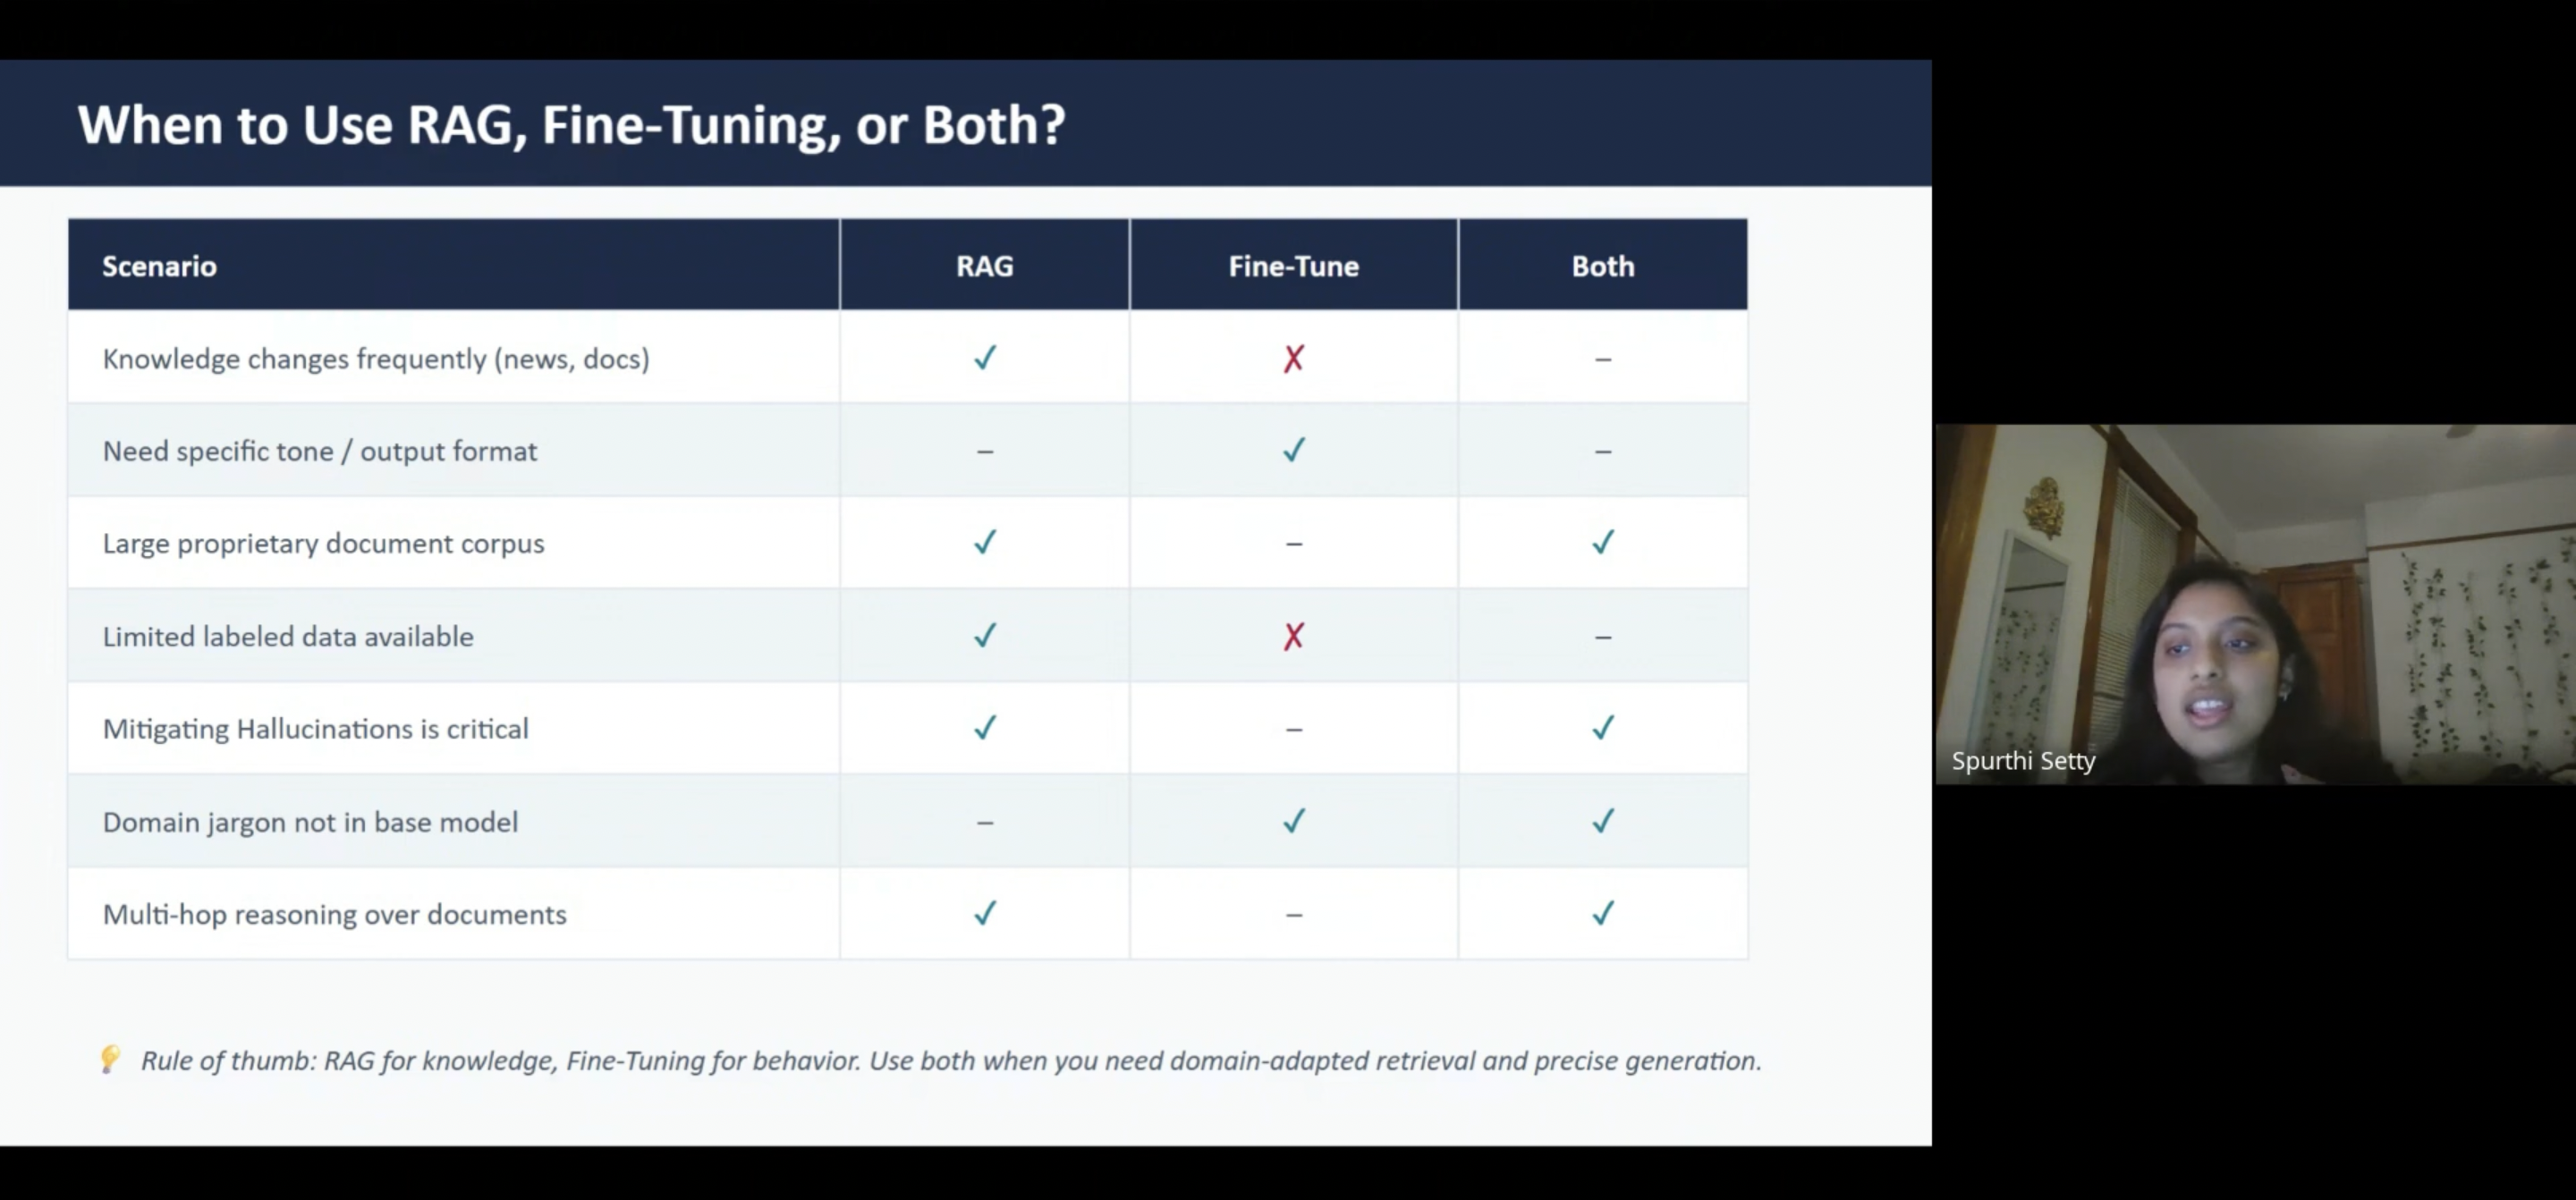Click Both checkmark for Large proprietary corpus
This screenshot has height=1200, width=2576.
pyautogui.click(x=1603, y=542)
